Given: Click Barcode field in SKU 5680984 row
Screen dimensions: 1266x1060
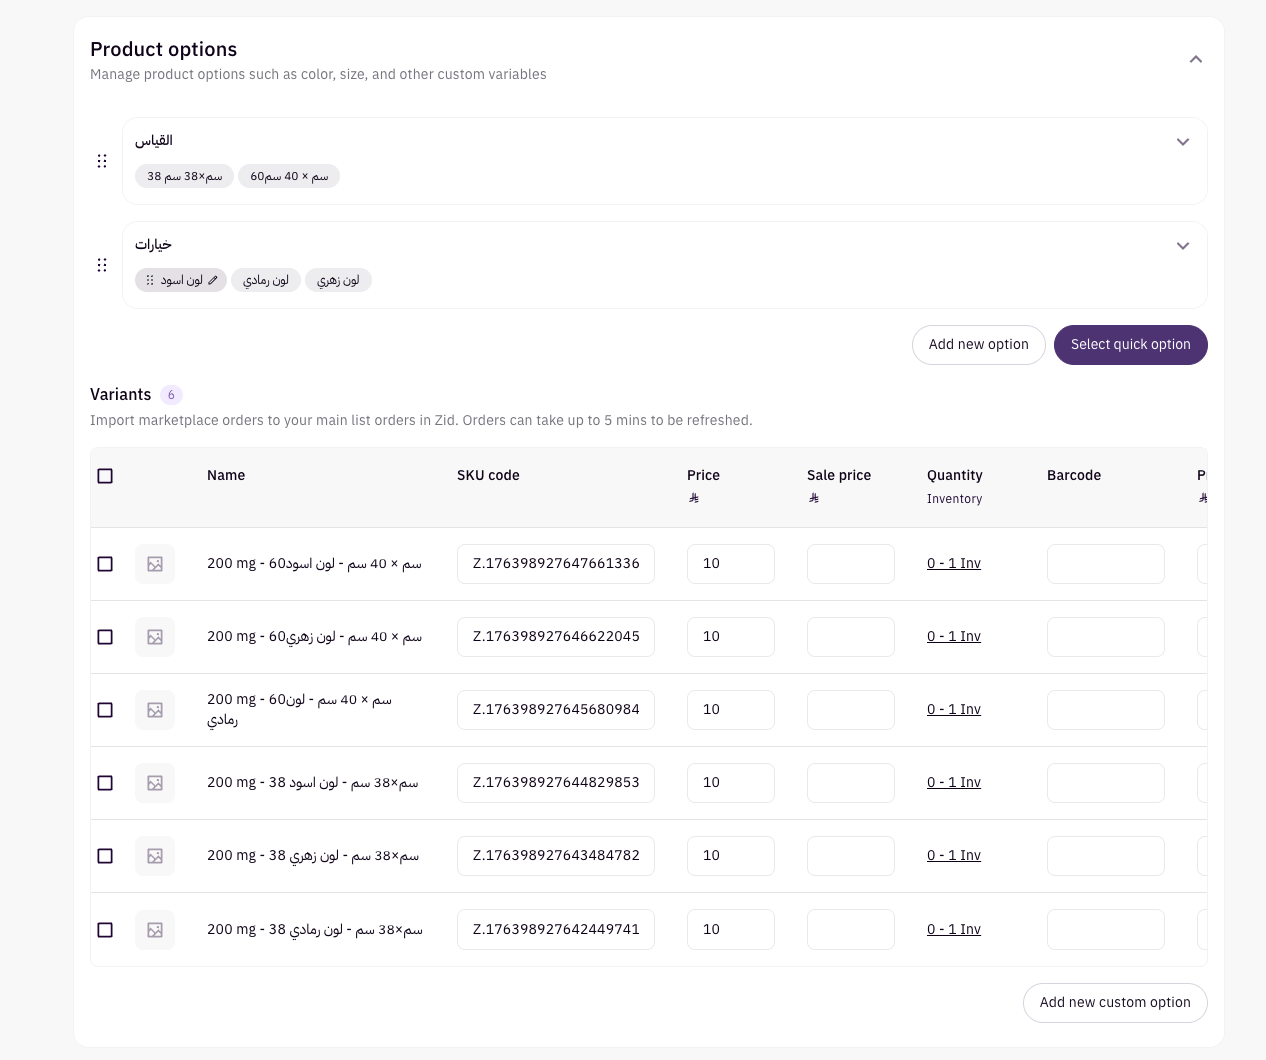Looking at the screenshot, I should pos(1106,710).
